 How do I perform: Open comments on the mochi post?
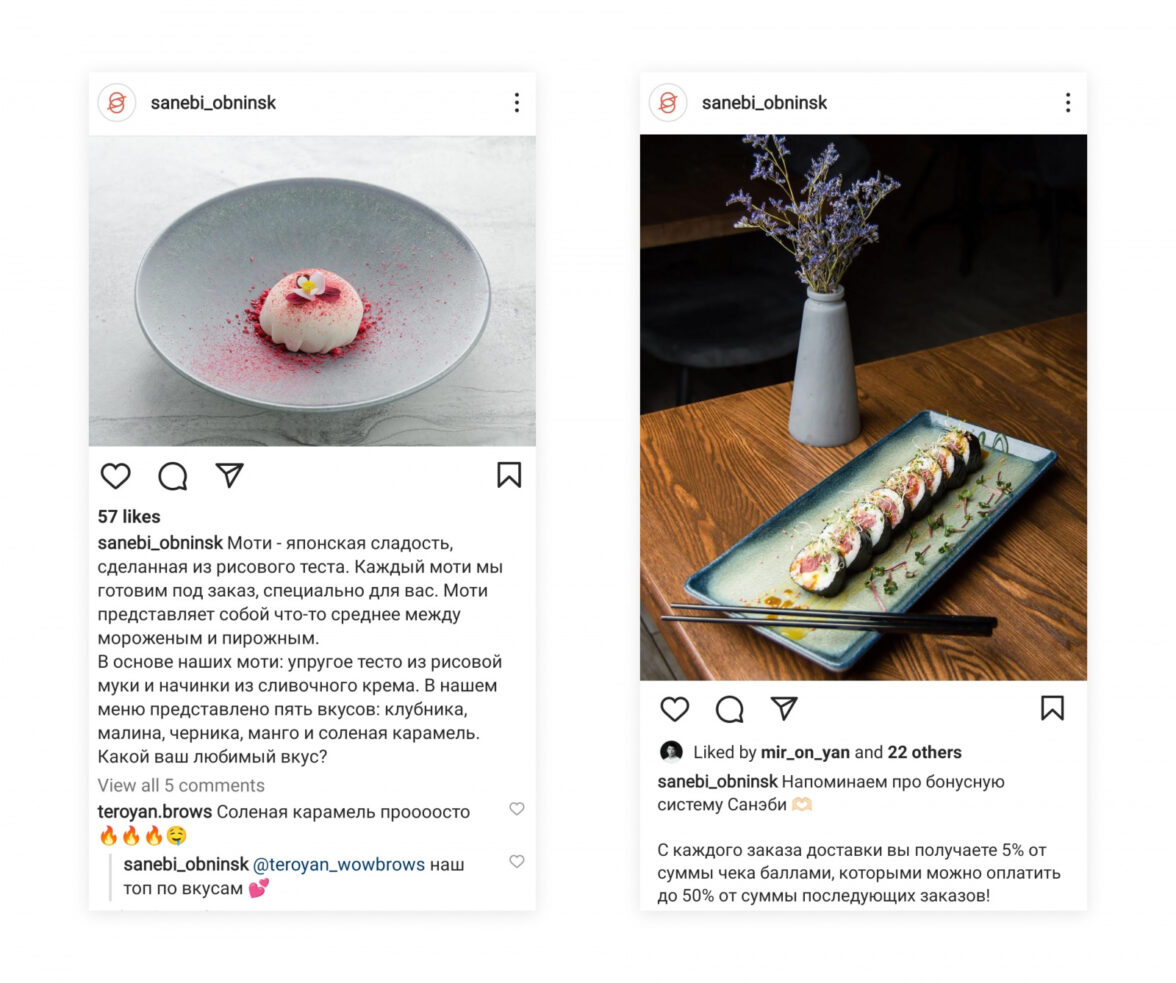(x=172, y=475)
